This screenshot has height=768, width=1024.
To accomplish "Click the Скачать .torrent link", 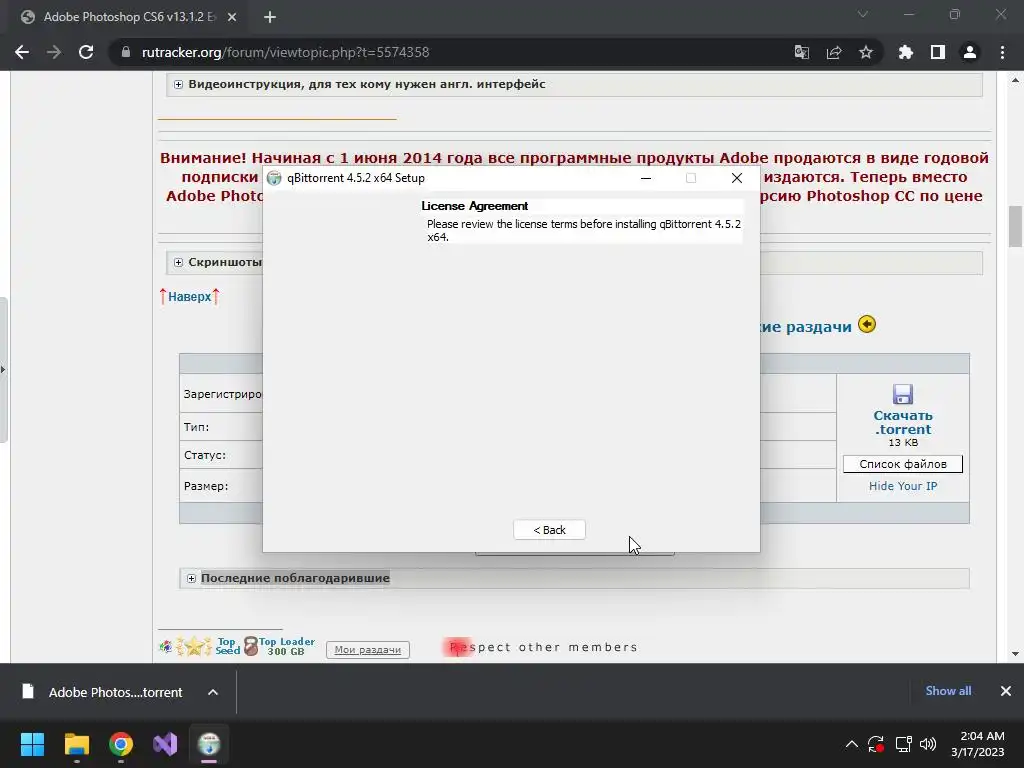I will (903, 423).
